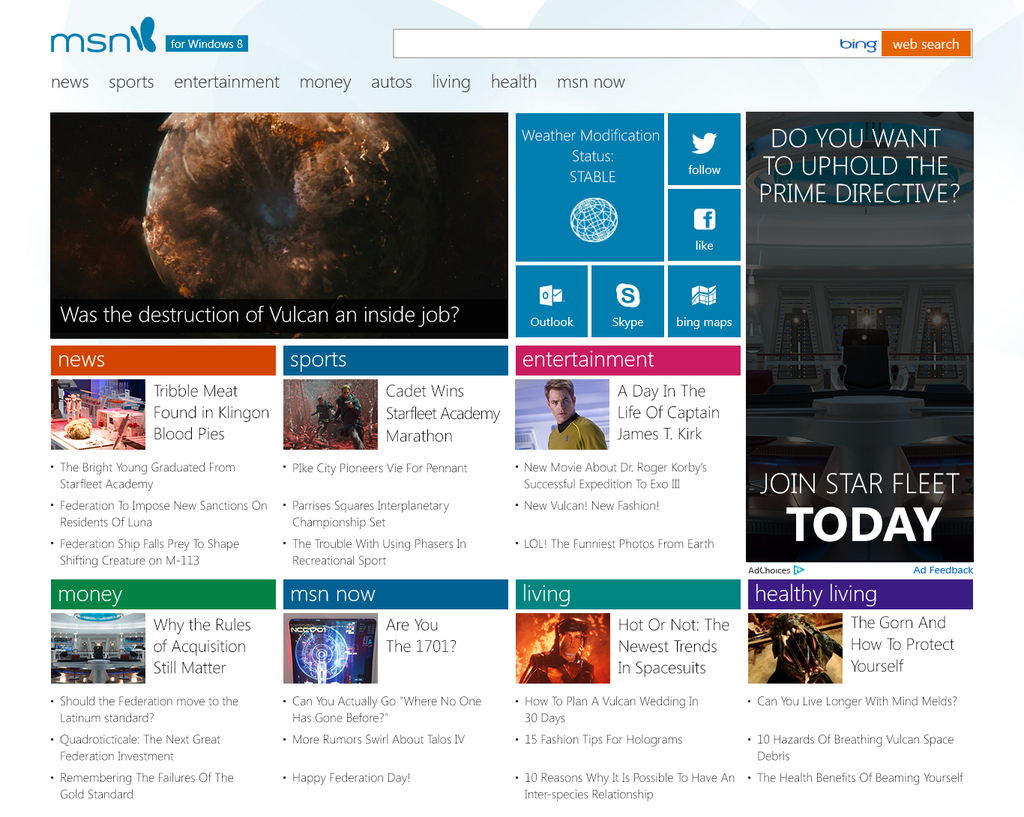Open the money section header
The width and height of the screenshot is (1024, 817).
(x=163, y=594)
